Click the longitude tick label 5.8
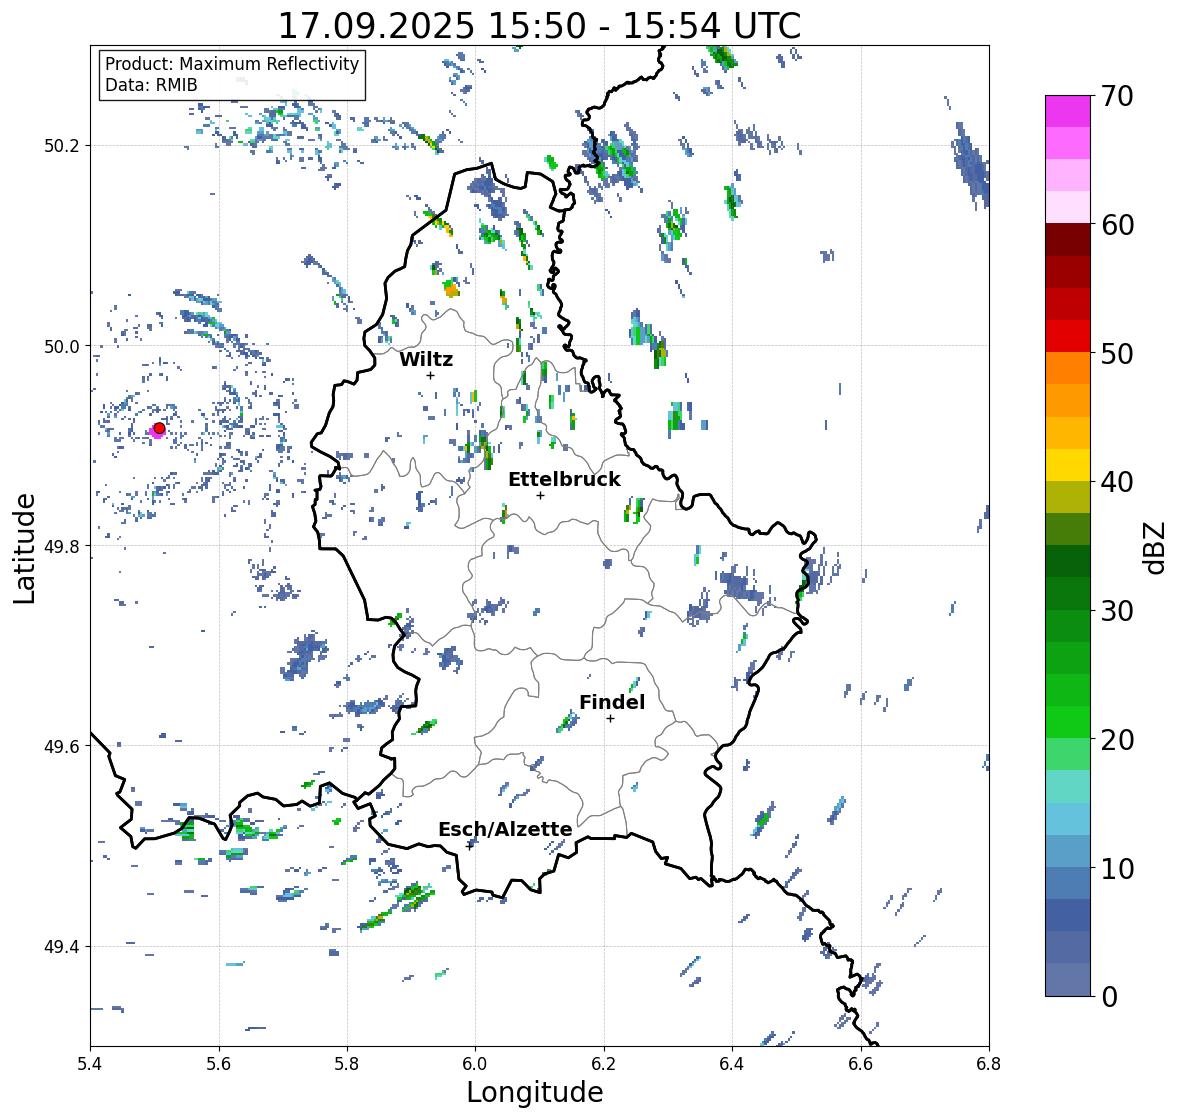 click(347, 1063)
